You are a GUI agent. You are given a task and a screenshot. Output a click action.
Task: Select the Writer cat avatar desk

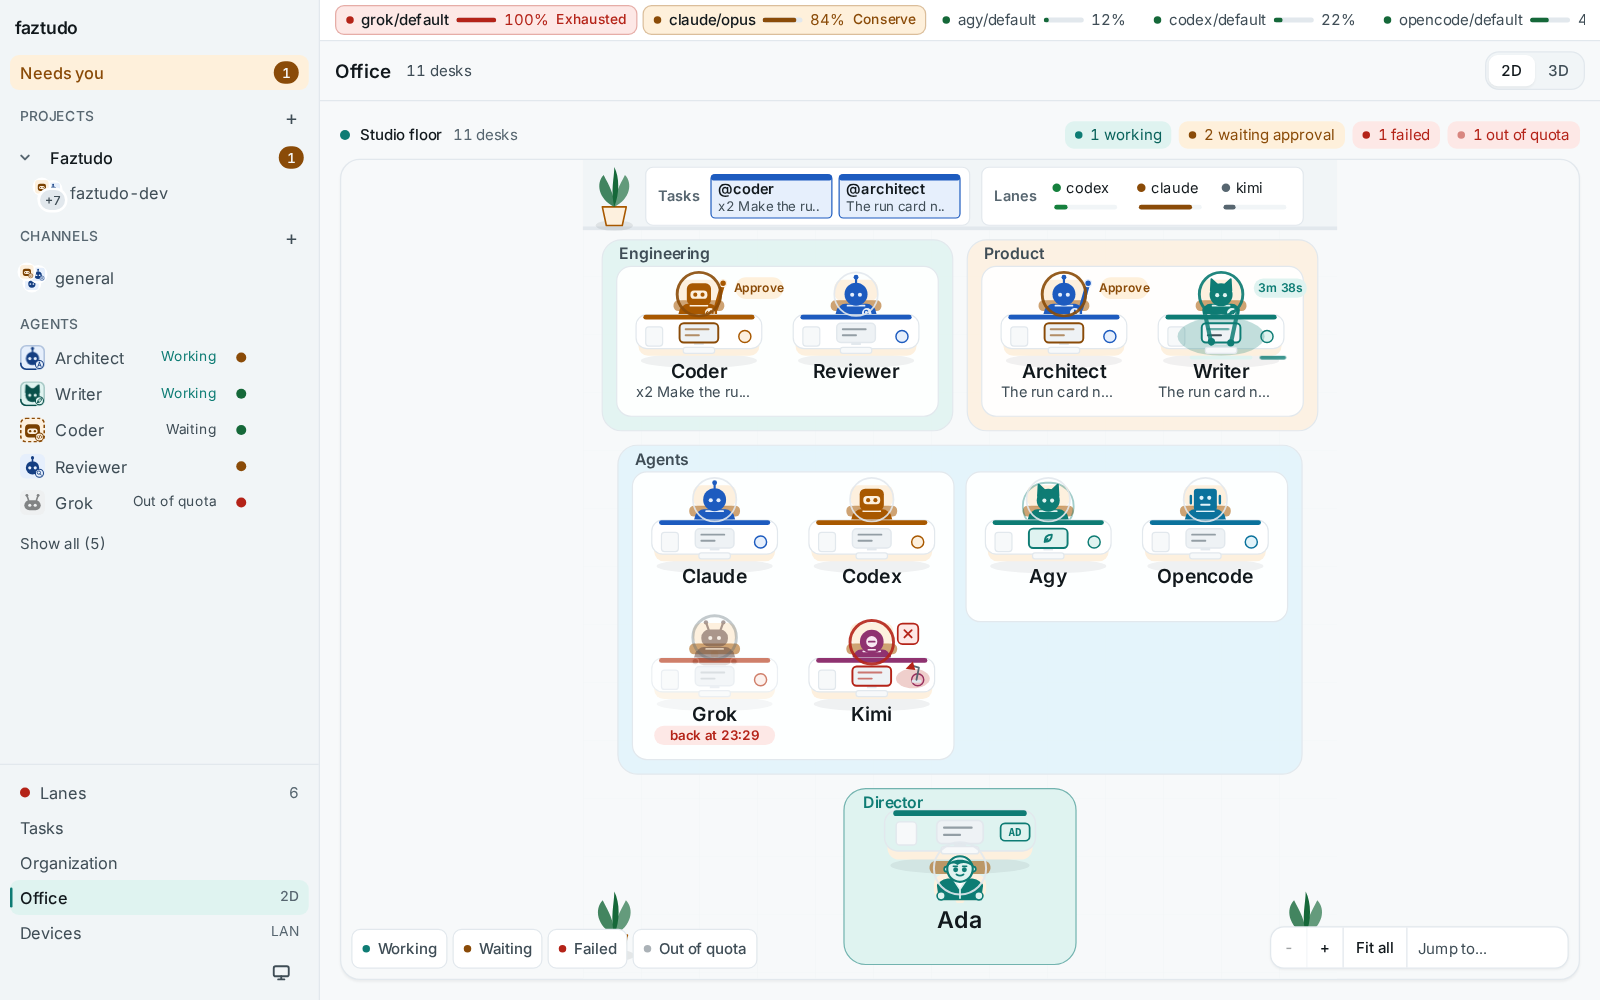(x=1221, y=295)
